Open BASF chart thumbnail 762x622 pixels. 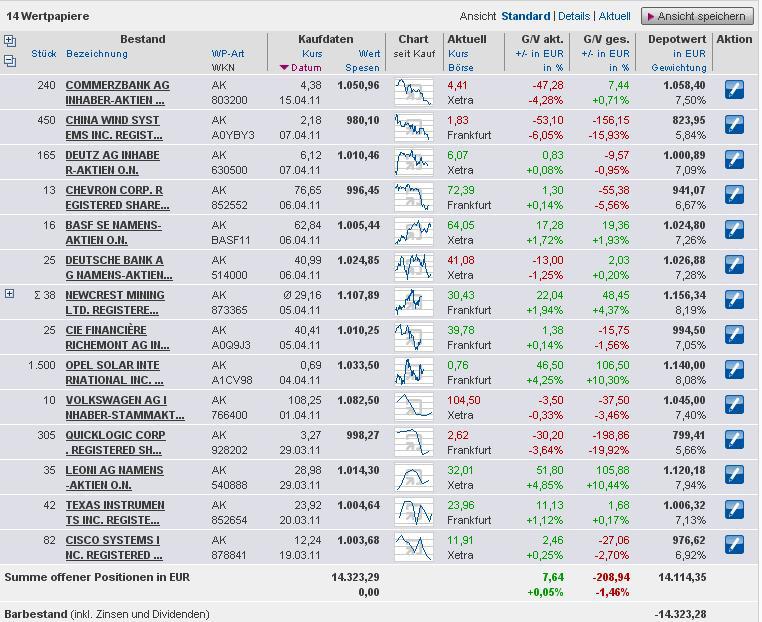(414, 232)
